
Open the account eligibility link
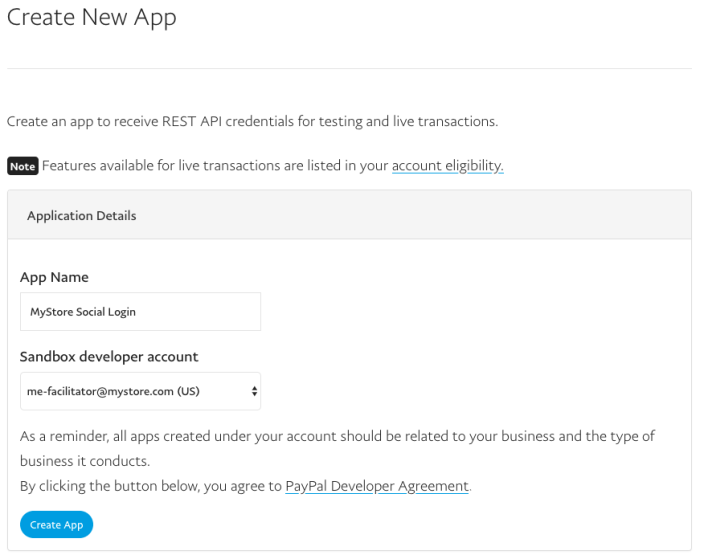point(447,166)
